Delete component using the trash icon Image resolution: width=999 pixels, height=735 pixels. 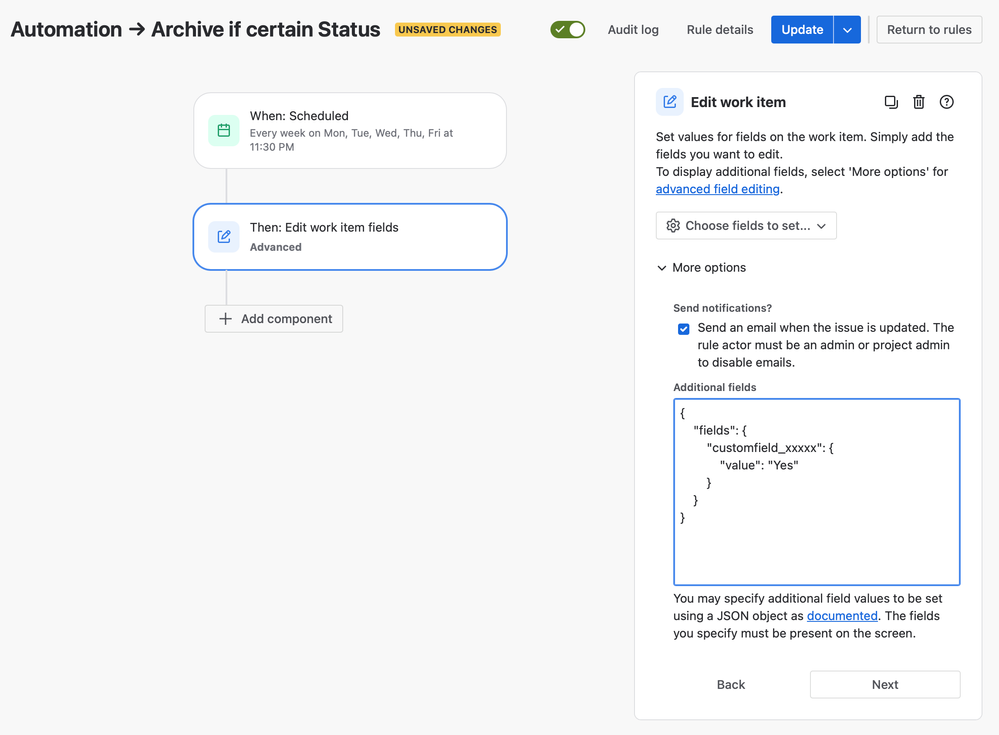pyautogui.click(x=919, y=102)
